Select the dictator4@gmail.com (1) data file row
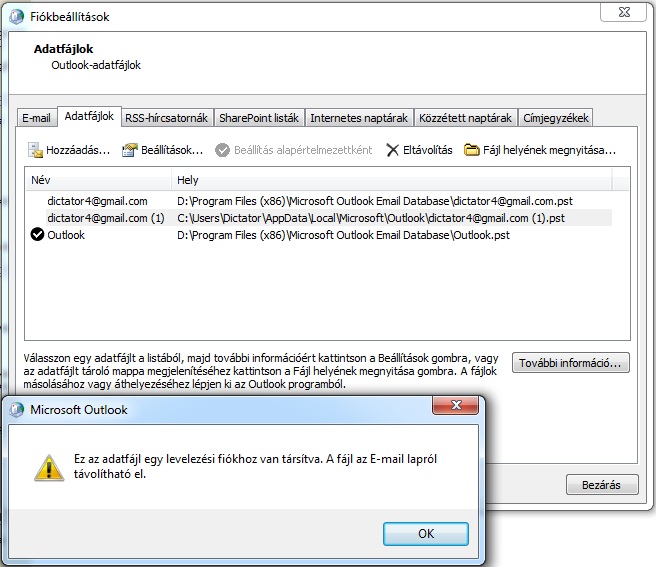The image size is (656, 567). coord(106,218)
